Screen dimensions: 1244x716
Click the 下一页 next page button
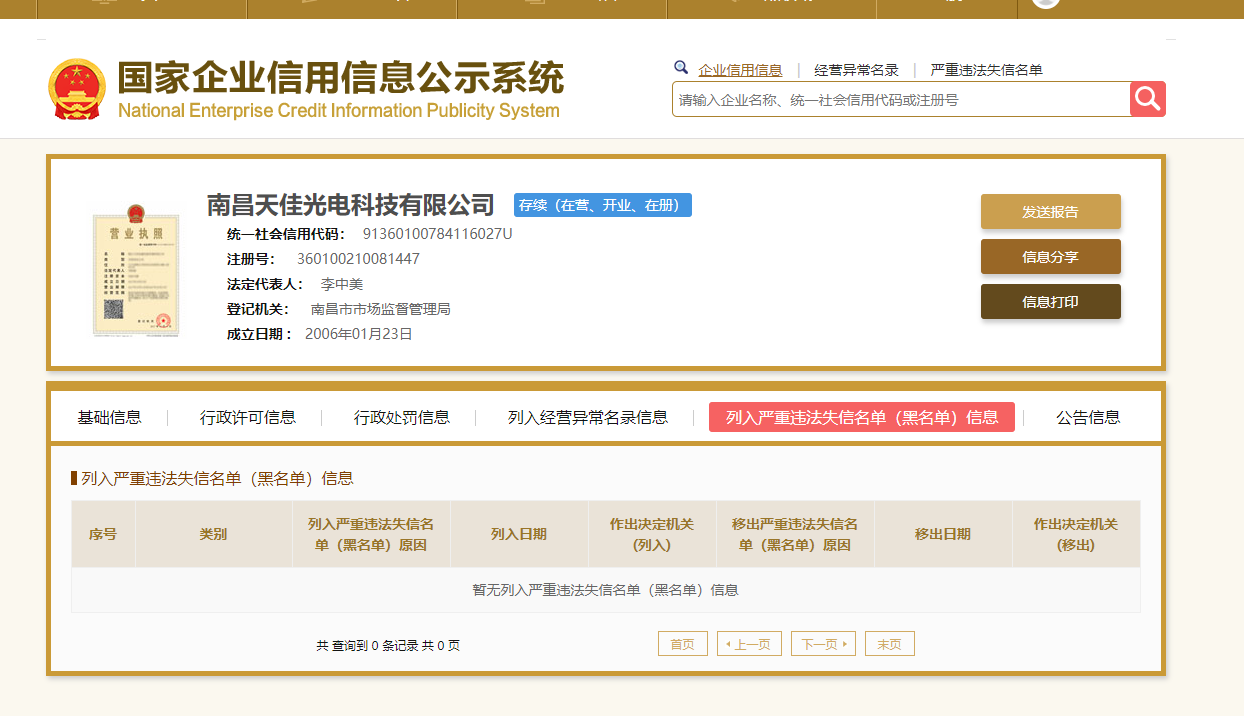pos(823,644)
